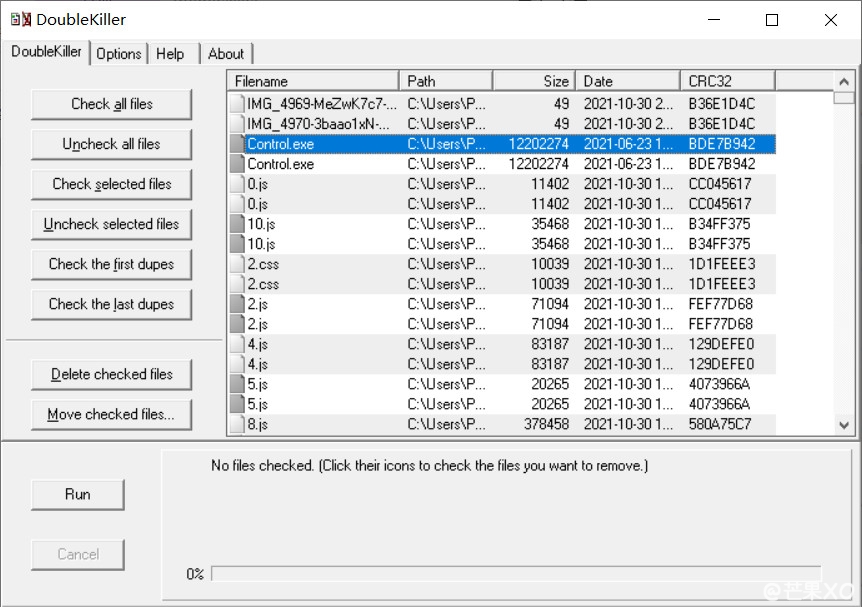Screen dimensions: 862x607
Task: Sort list by Filename column header
Action: 313,81
